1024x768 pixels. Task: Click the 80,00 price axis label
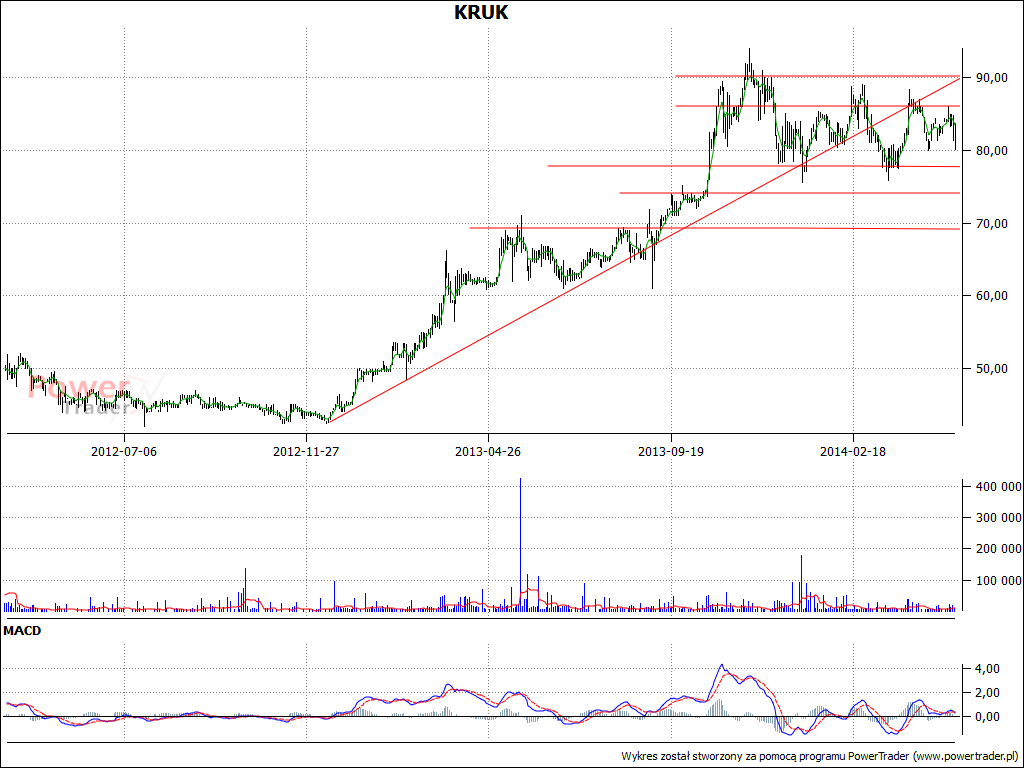[993, 151]
